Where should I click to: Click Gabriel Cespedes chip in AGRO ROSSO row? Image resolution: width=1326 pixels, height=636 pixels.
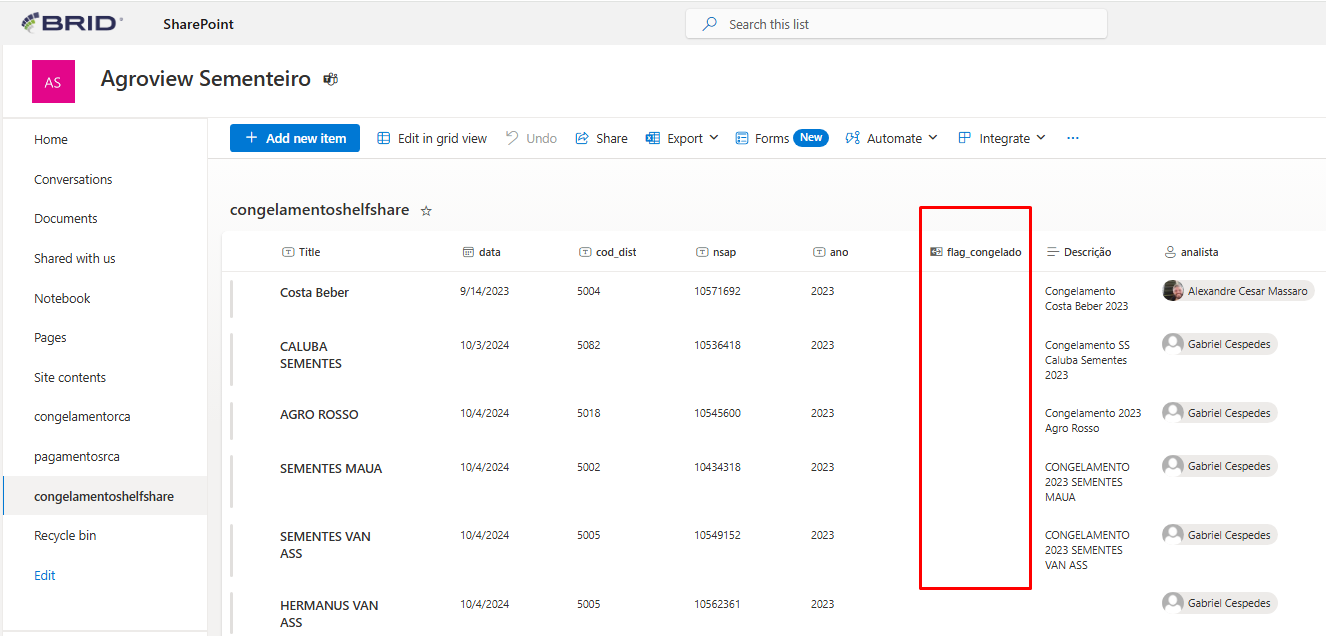[1219, 413]
